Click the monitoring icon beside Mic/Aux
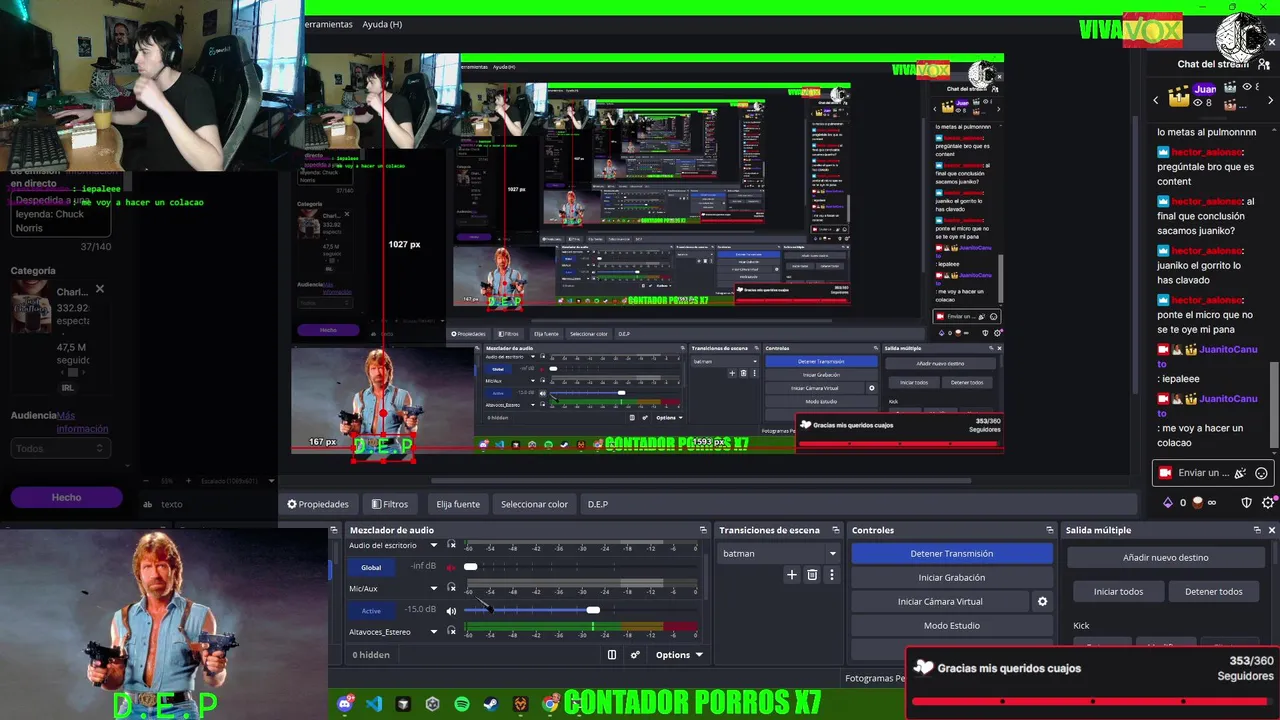 click(452, 588)
